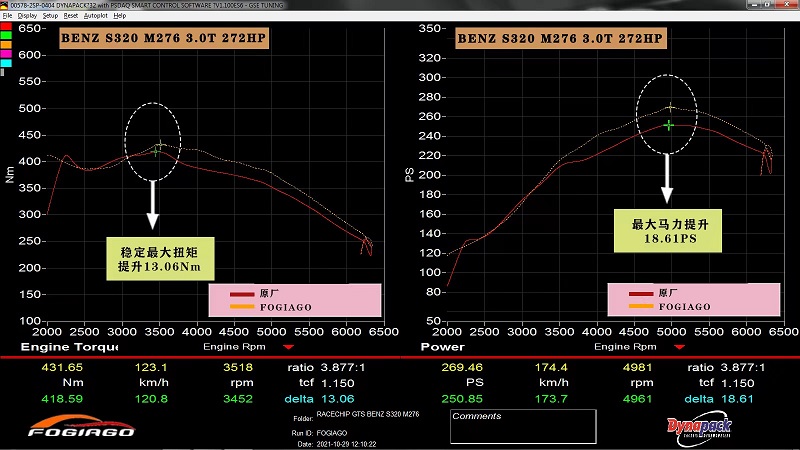Expand the right Engine Rpm axis dropdown
The width and height of the screenshot is (800, 450).
click(x=683, y=347)
